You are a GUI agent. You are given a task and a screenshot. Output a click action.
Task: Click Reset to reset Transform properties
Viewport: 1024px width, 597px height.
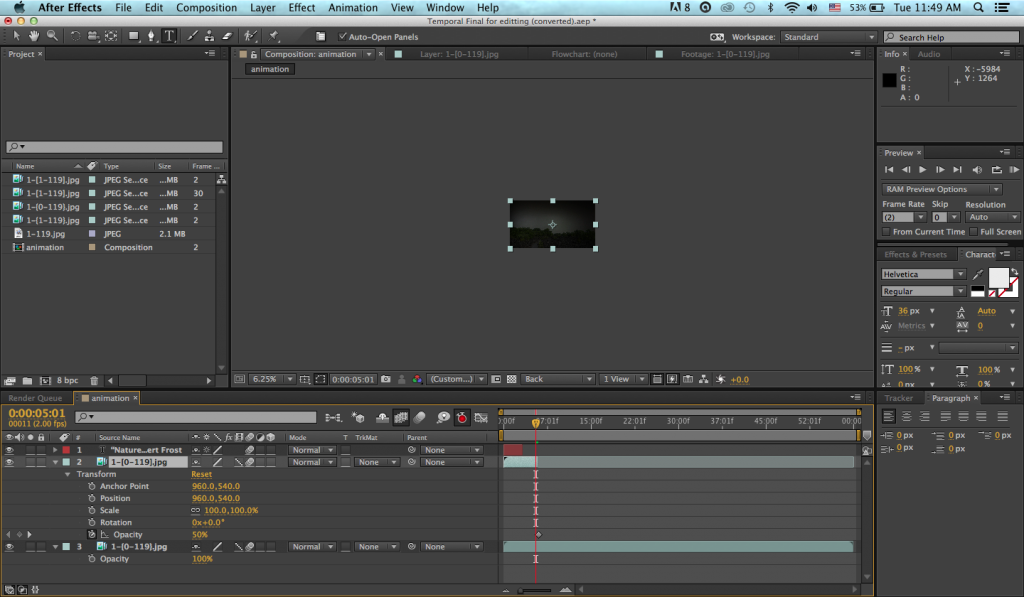pos(201,473)
